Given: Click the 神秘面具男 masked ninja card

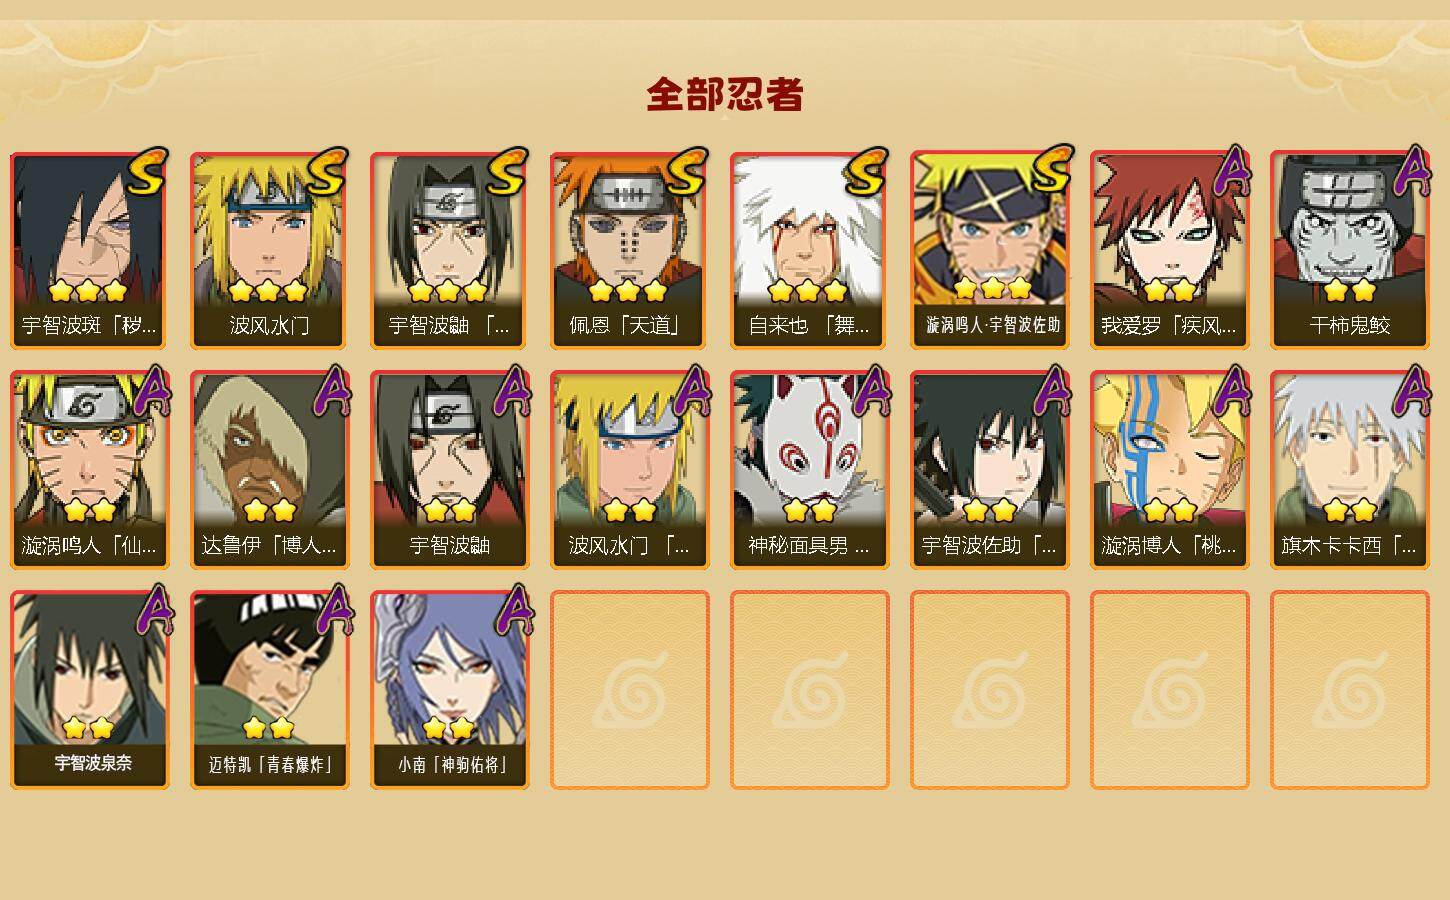Looking at the screenshot, I should 810,470.
